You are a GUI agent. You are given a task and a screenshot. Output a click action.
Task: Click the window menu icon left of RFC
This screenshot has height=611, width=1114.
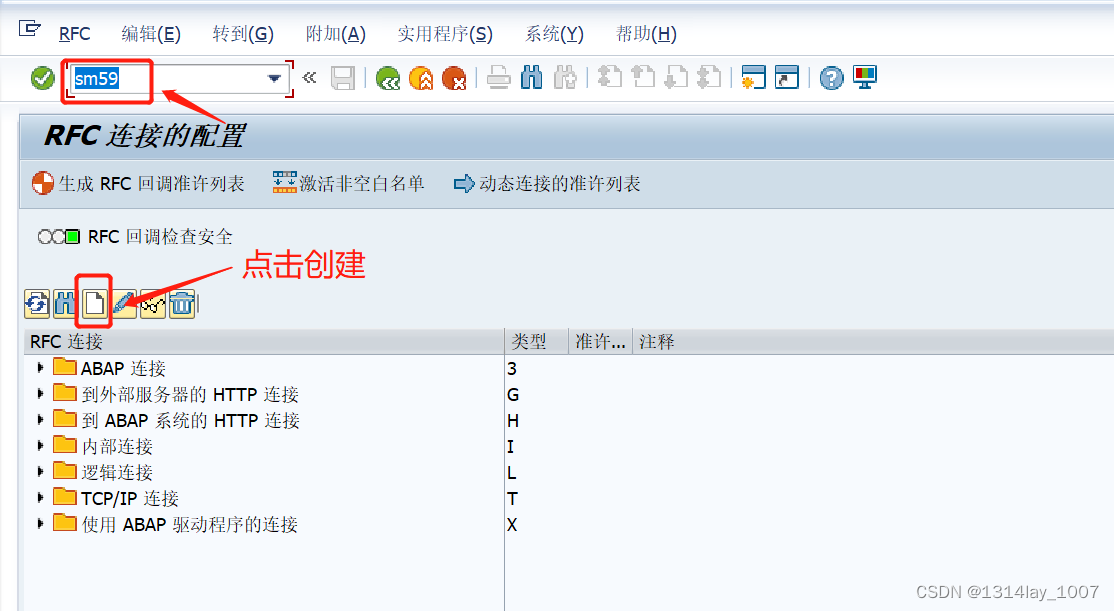[x=30, y=28]
